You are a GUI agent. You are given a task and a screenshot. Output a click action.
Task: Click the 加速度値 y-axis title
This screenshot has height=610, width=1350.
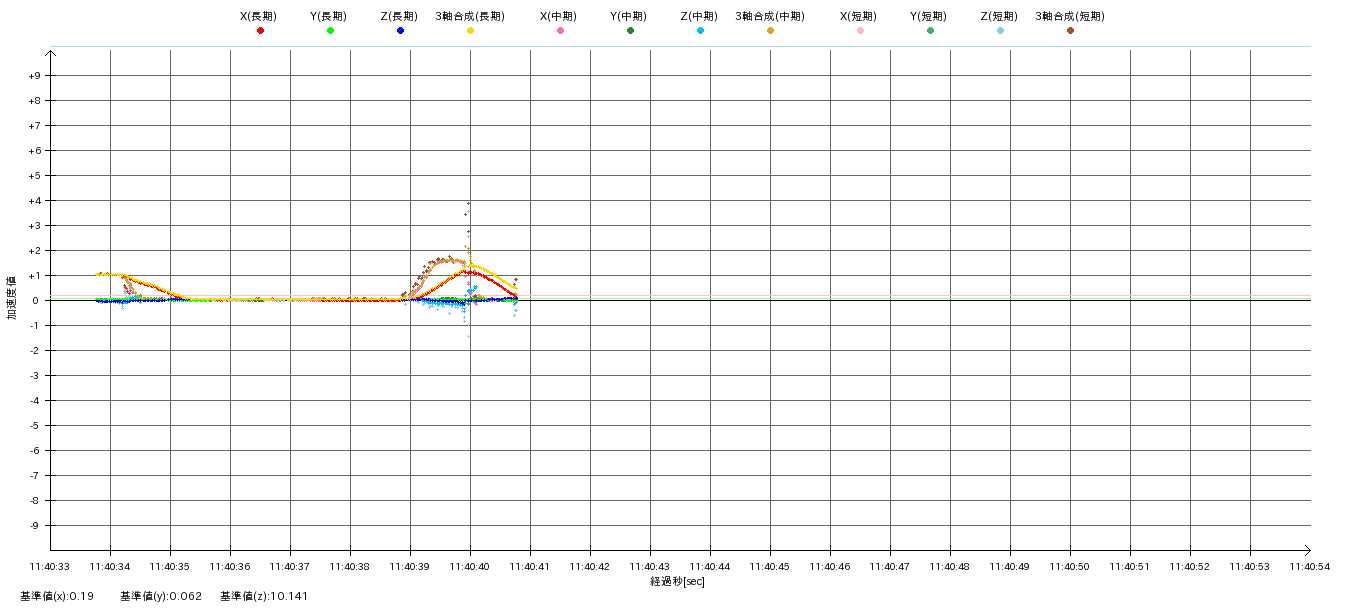(12, 298)
